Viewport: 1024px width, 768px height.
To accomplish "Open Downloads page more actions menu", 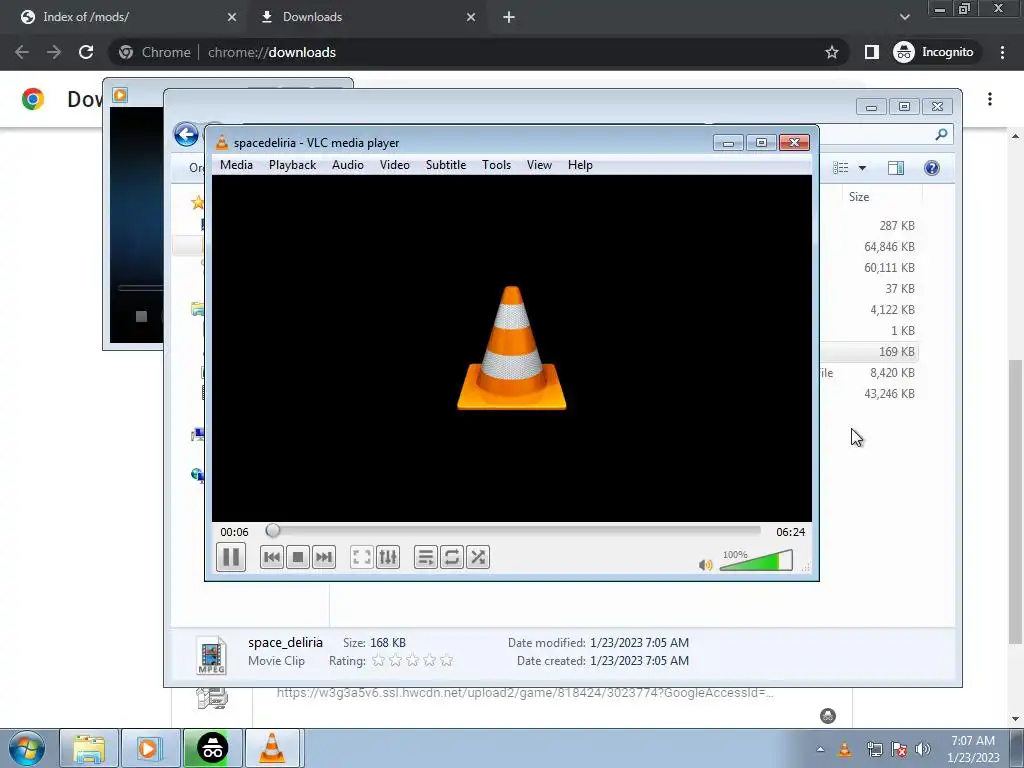I will tap(990, 99).
